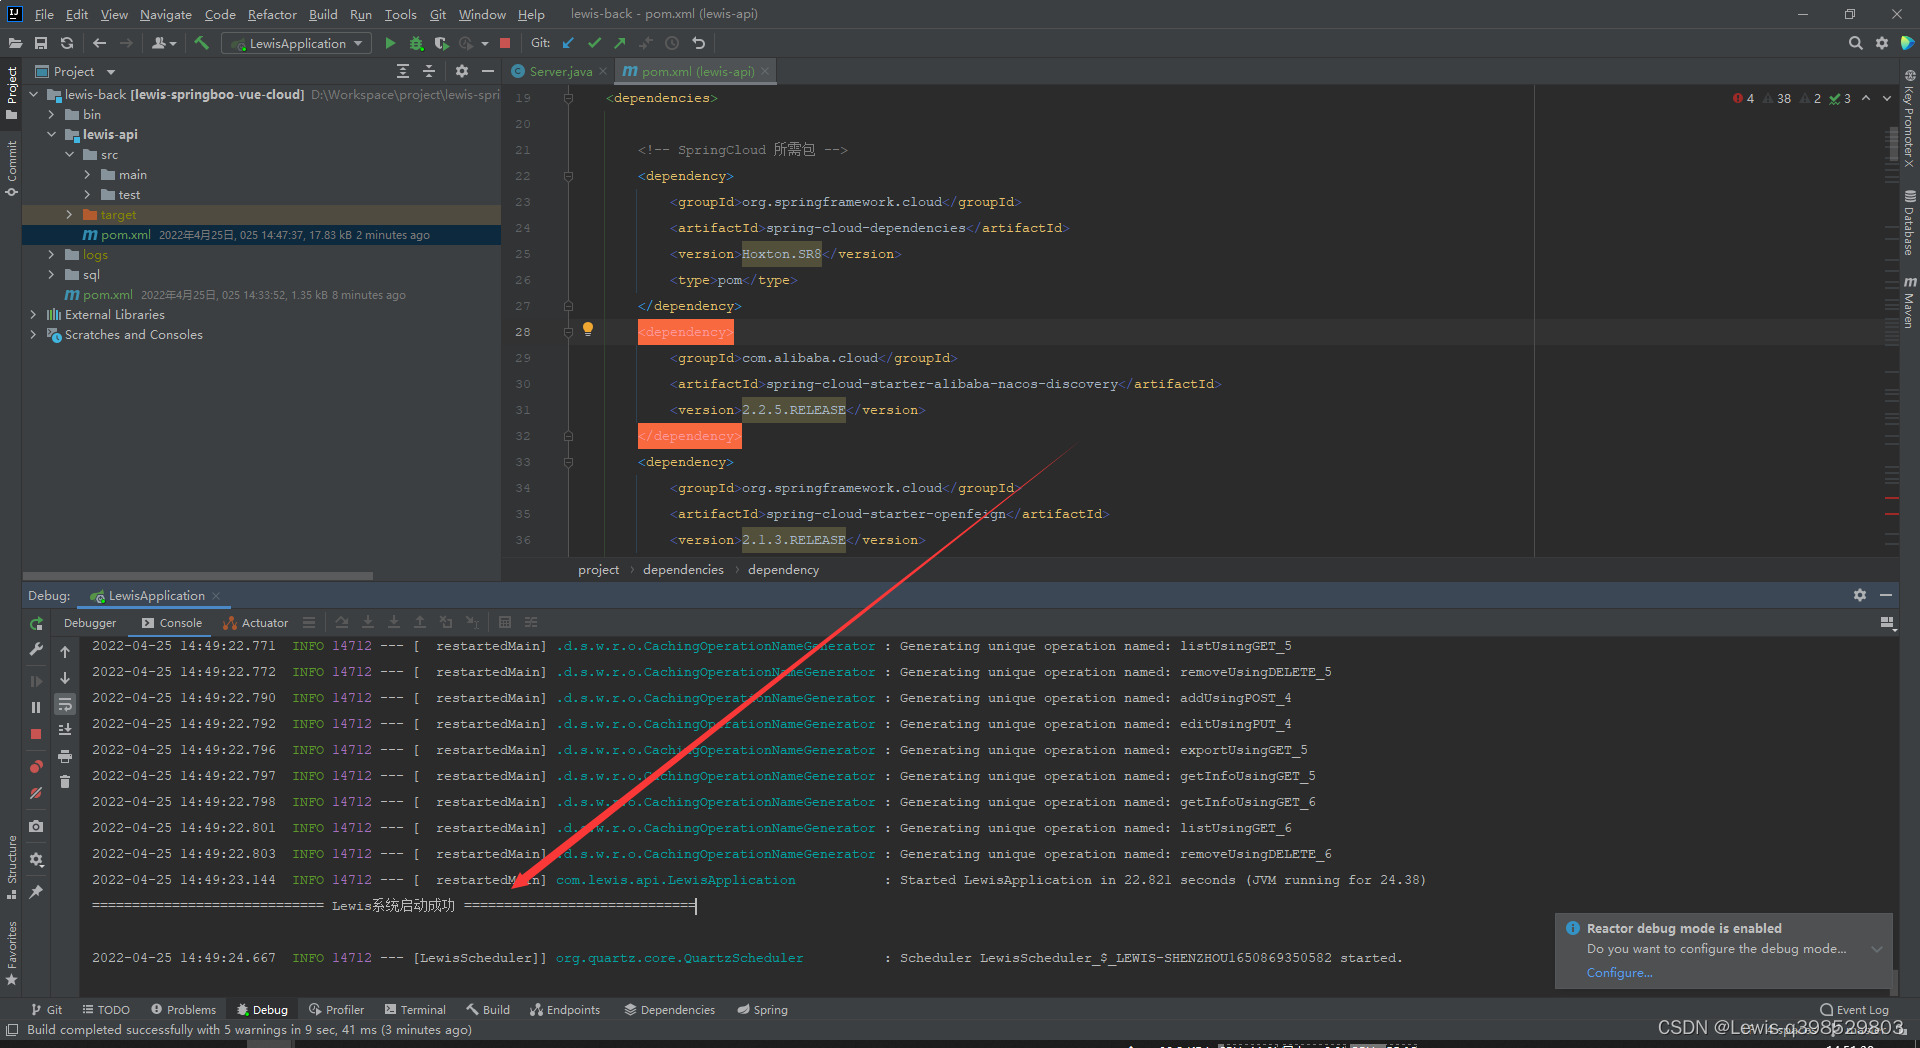1920x1048 pixels.
Task: Click the Save All disk icon
Action: [x=41, y=43]
